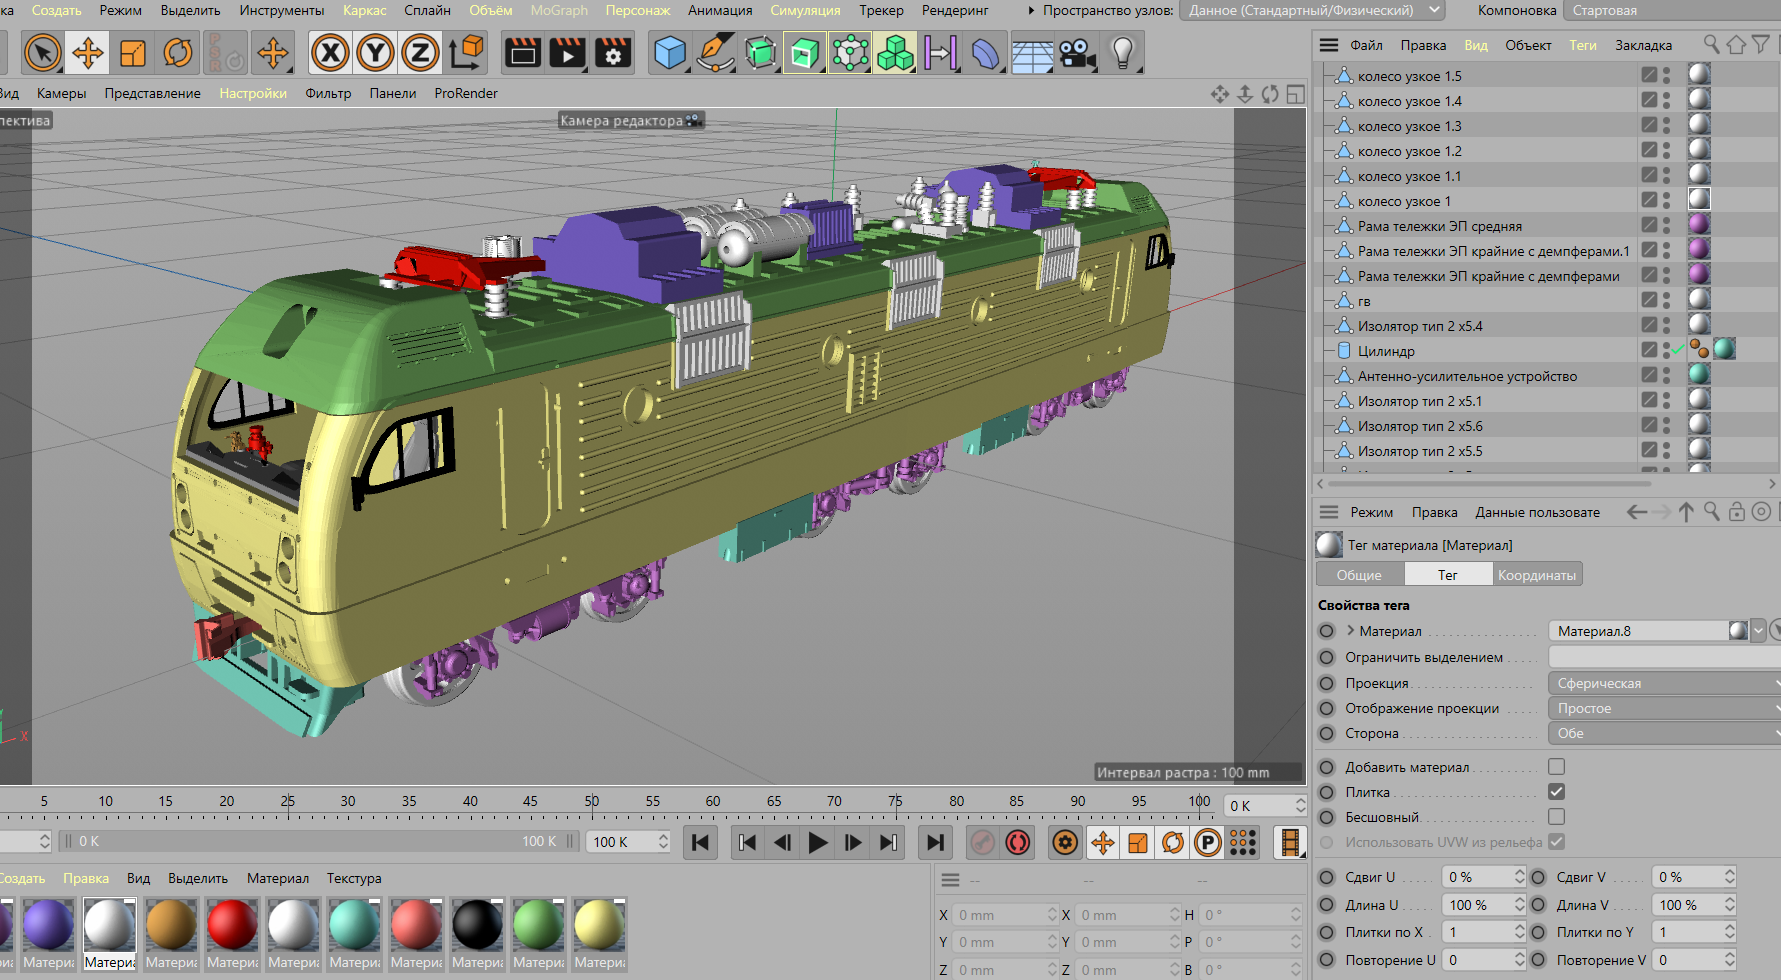Select the Цилиндр object in the list
Viewport: 1781px width, 980px height.
point(1385,351)
